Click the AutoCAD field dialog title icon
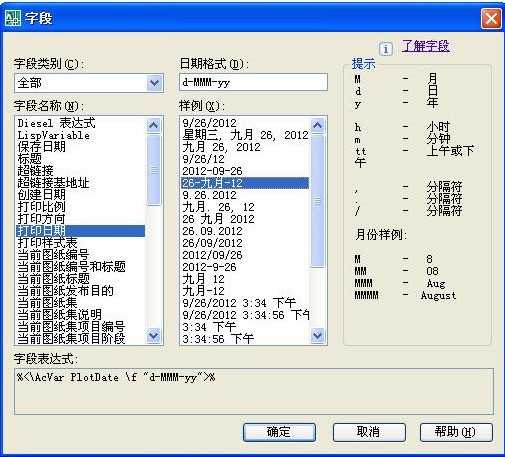This screenshot has height=457, width=505. [13, 18]
